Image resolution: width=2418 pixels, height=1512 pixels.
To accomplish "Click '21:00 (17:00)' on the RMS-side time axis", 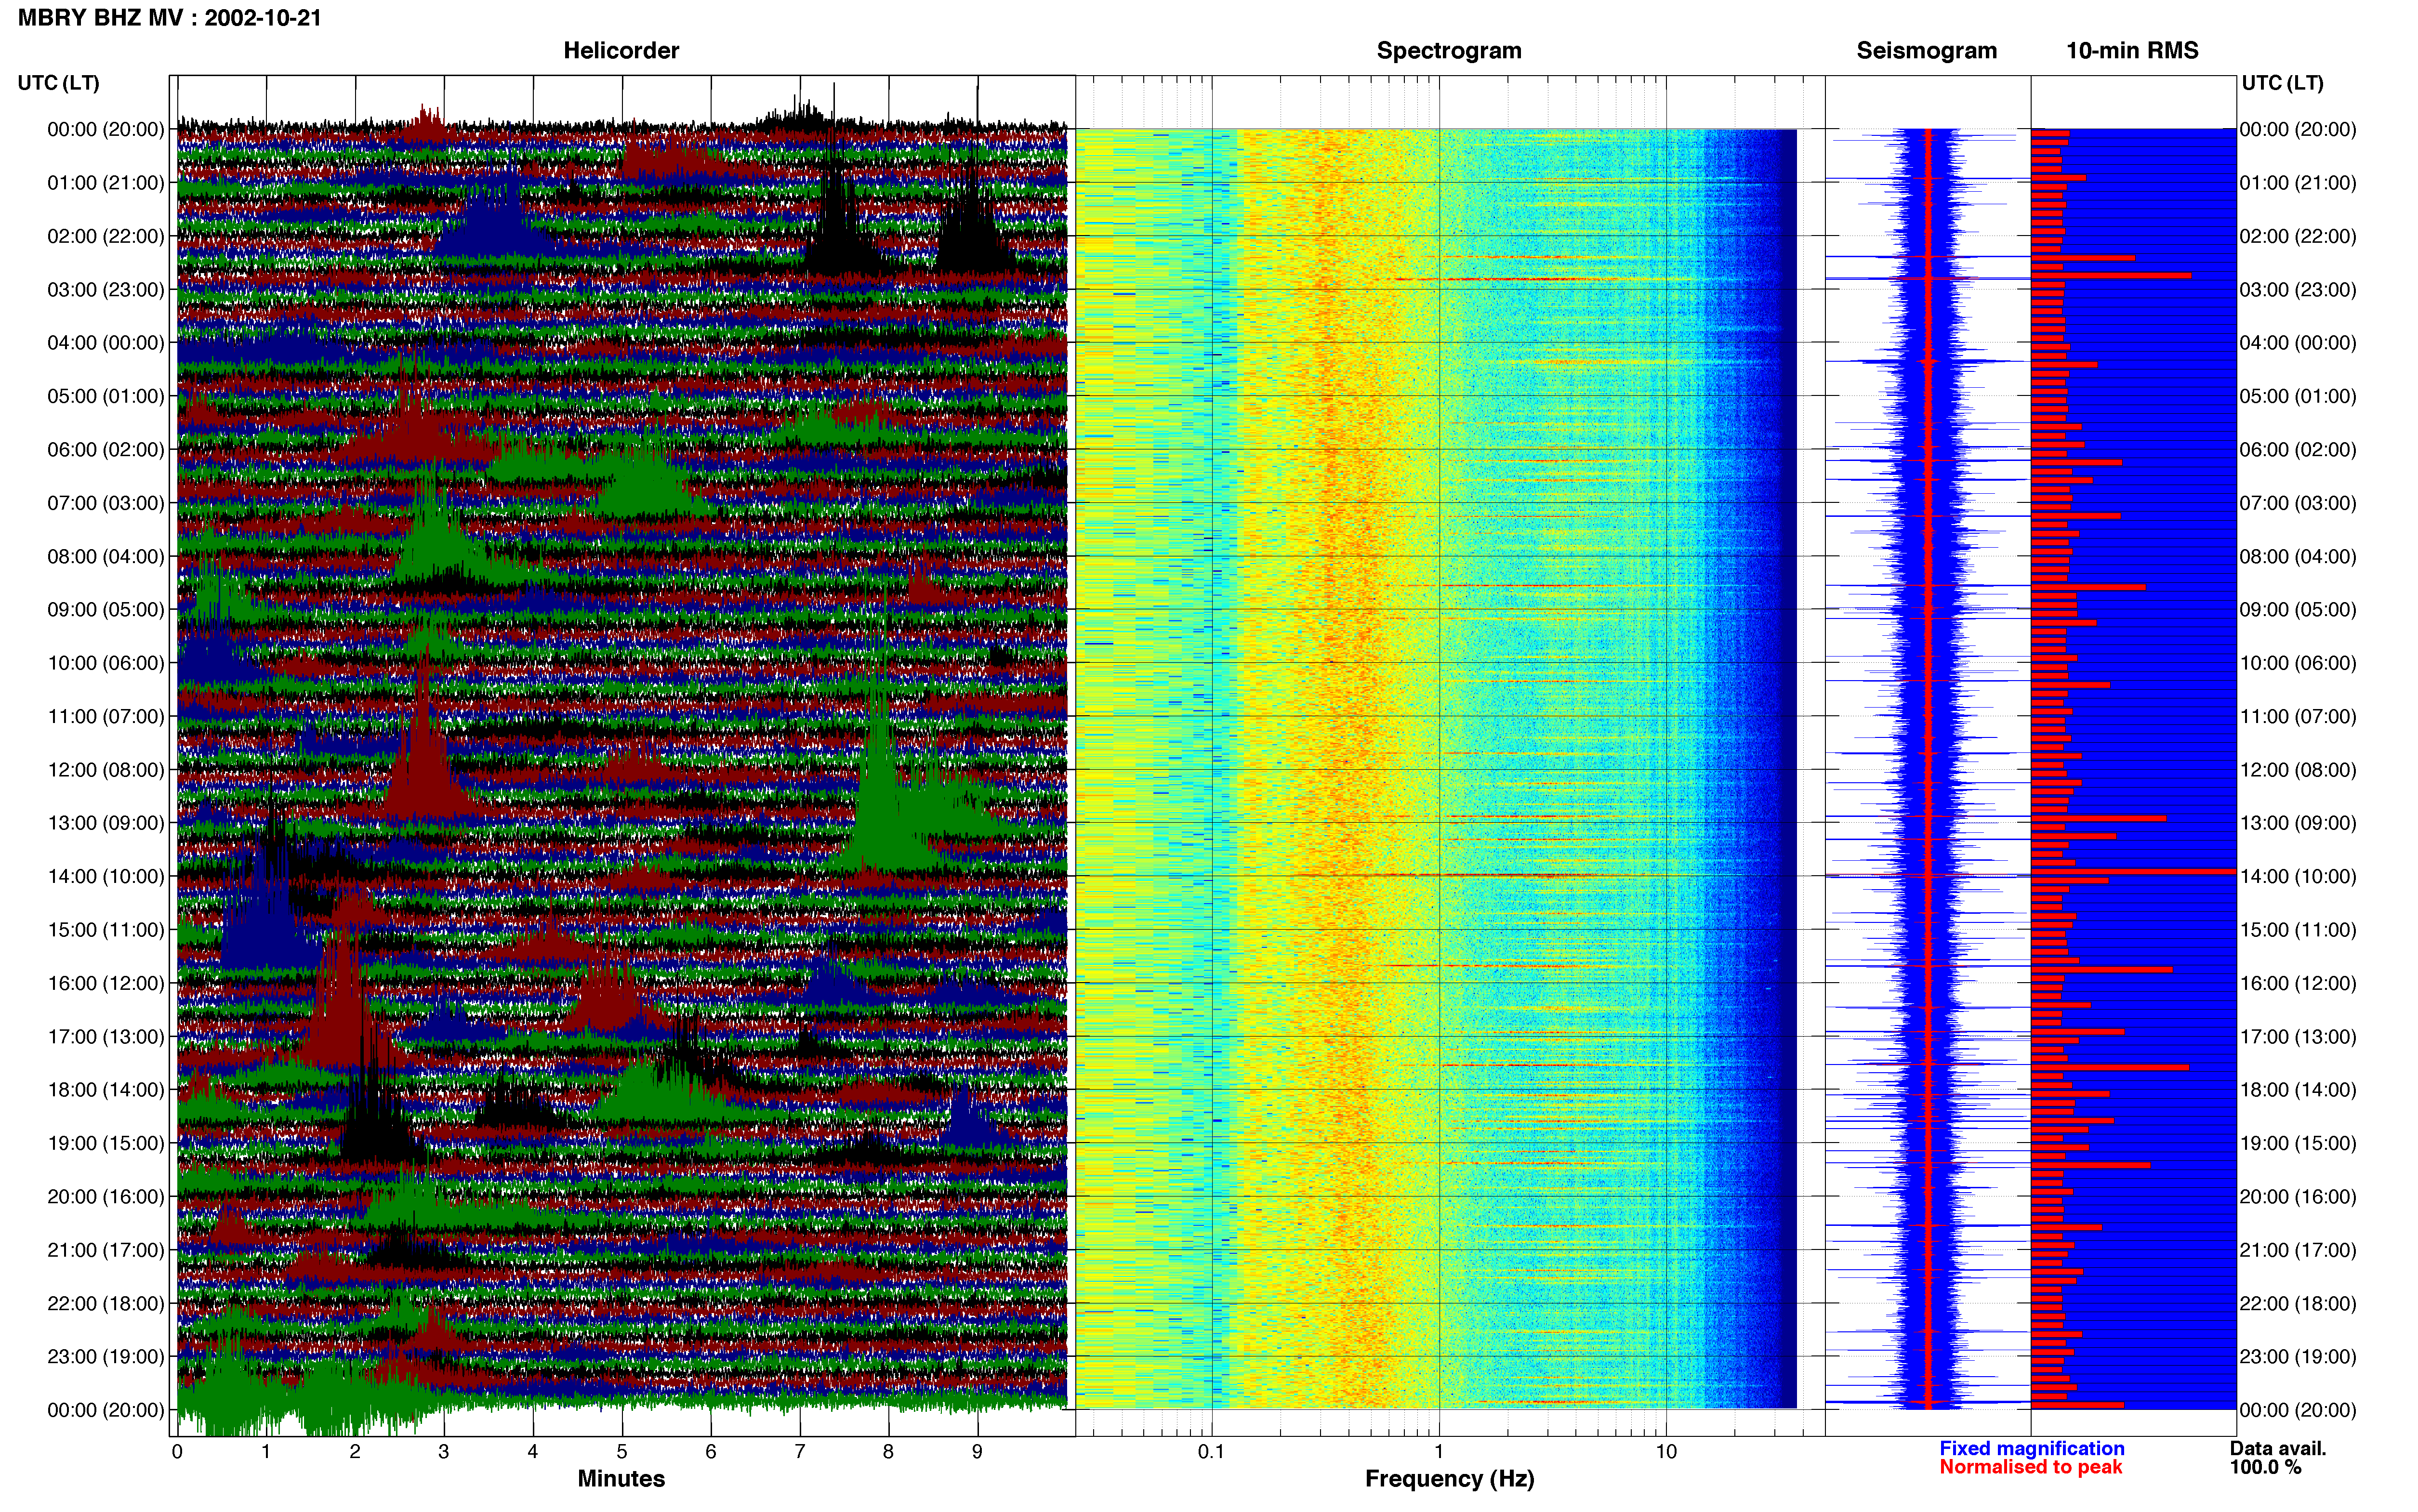I will pos(2298,1250).
